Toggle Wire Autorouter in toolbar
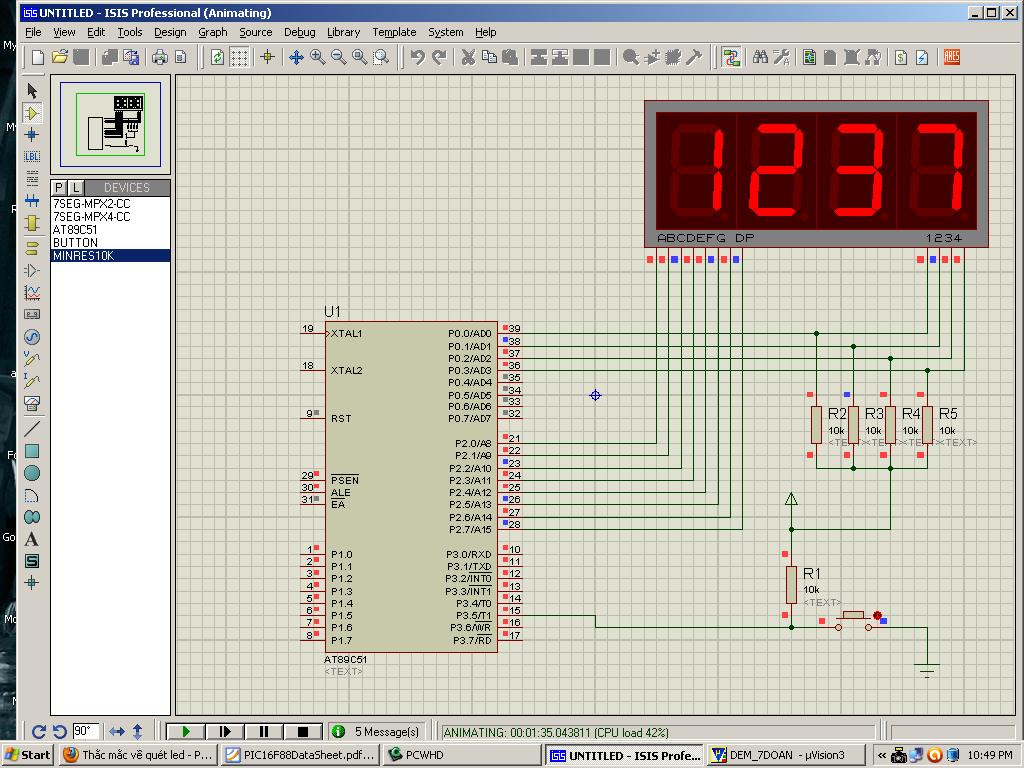Screen dimensions: 1024x768 [x=731, y=58]
